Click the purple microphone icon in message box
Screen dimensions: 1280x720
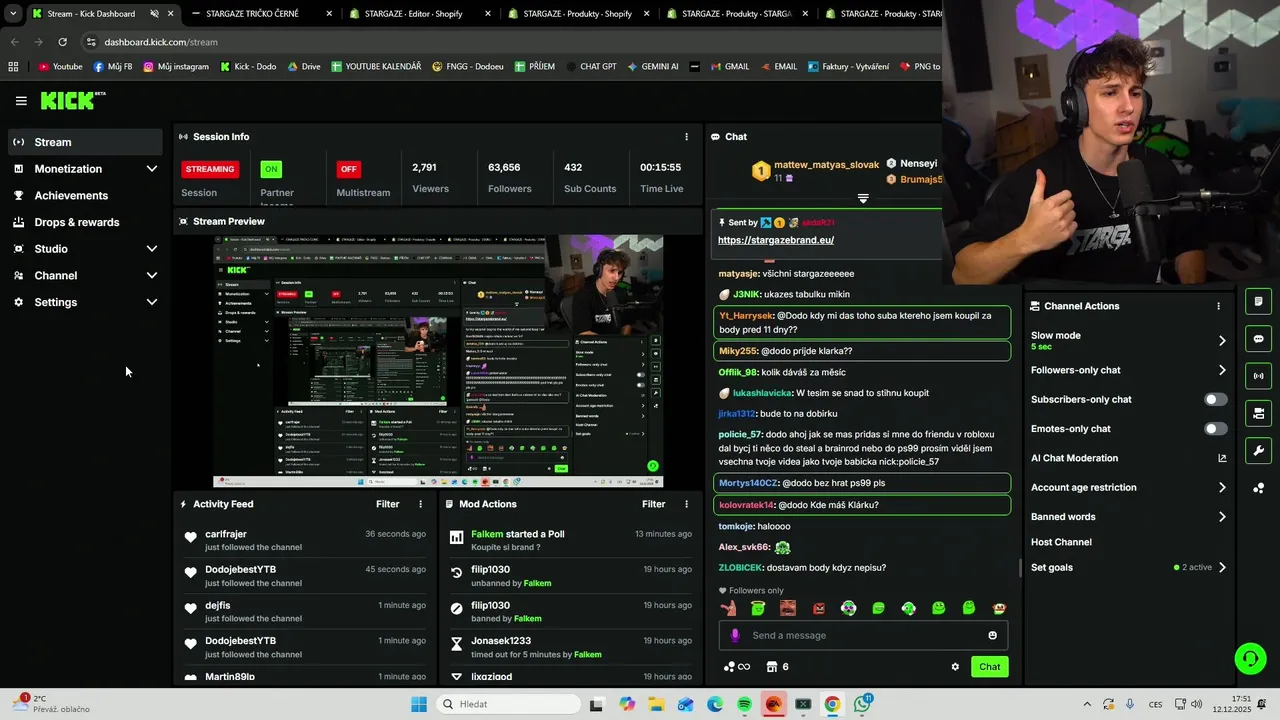tap(735, 635)
